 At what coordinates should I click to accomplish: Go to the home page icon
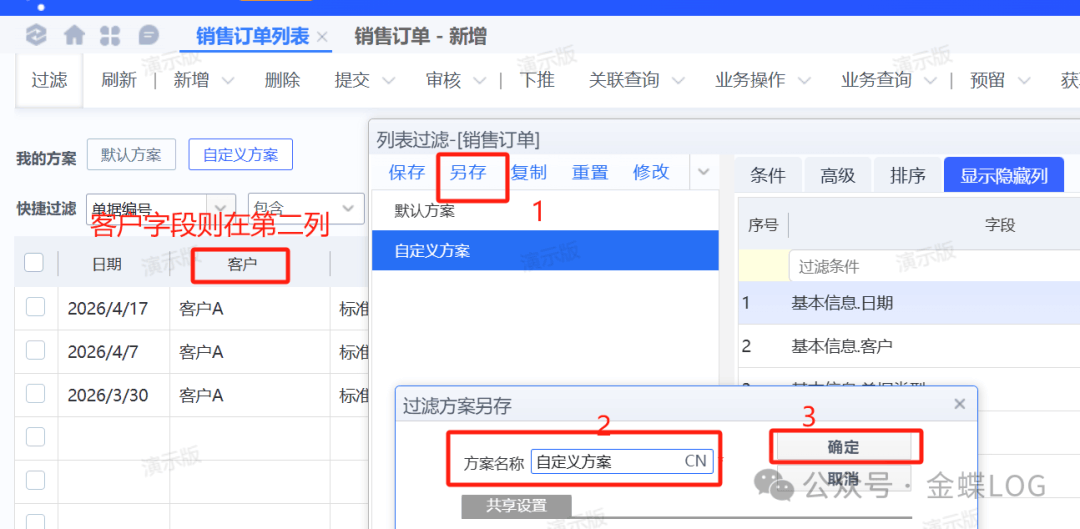tap(74, 36)
